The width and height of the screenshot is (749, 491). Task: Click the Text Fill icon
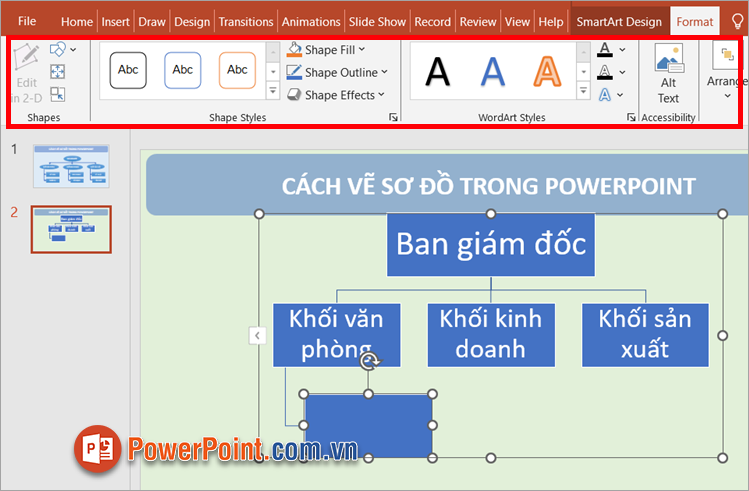(605, 49)
